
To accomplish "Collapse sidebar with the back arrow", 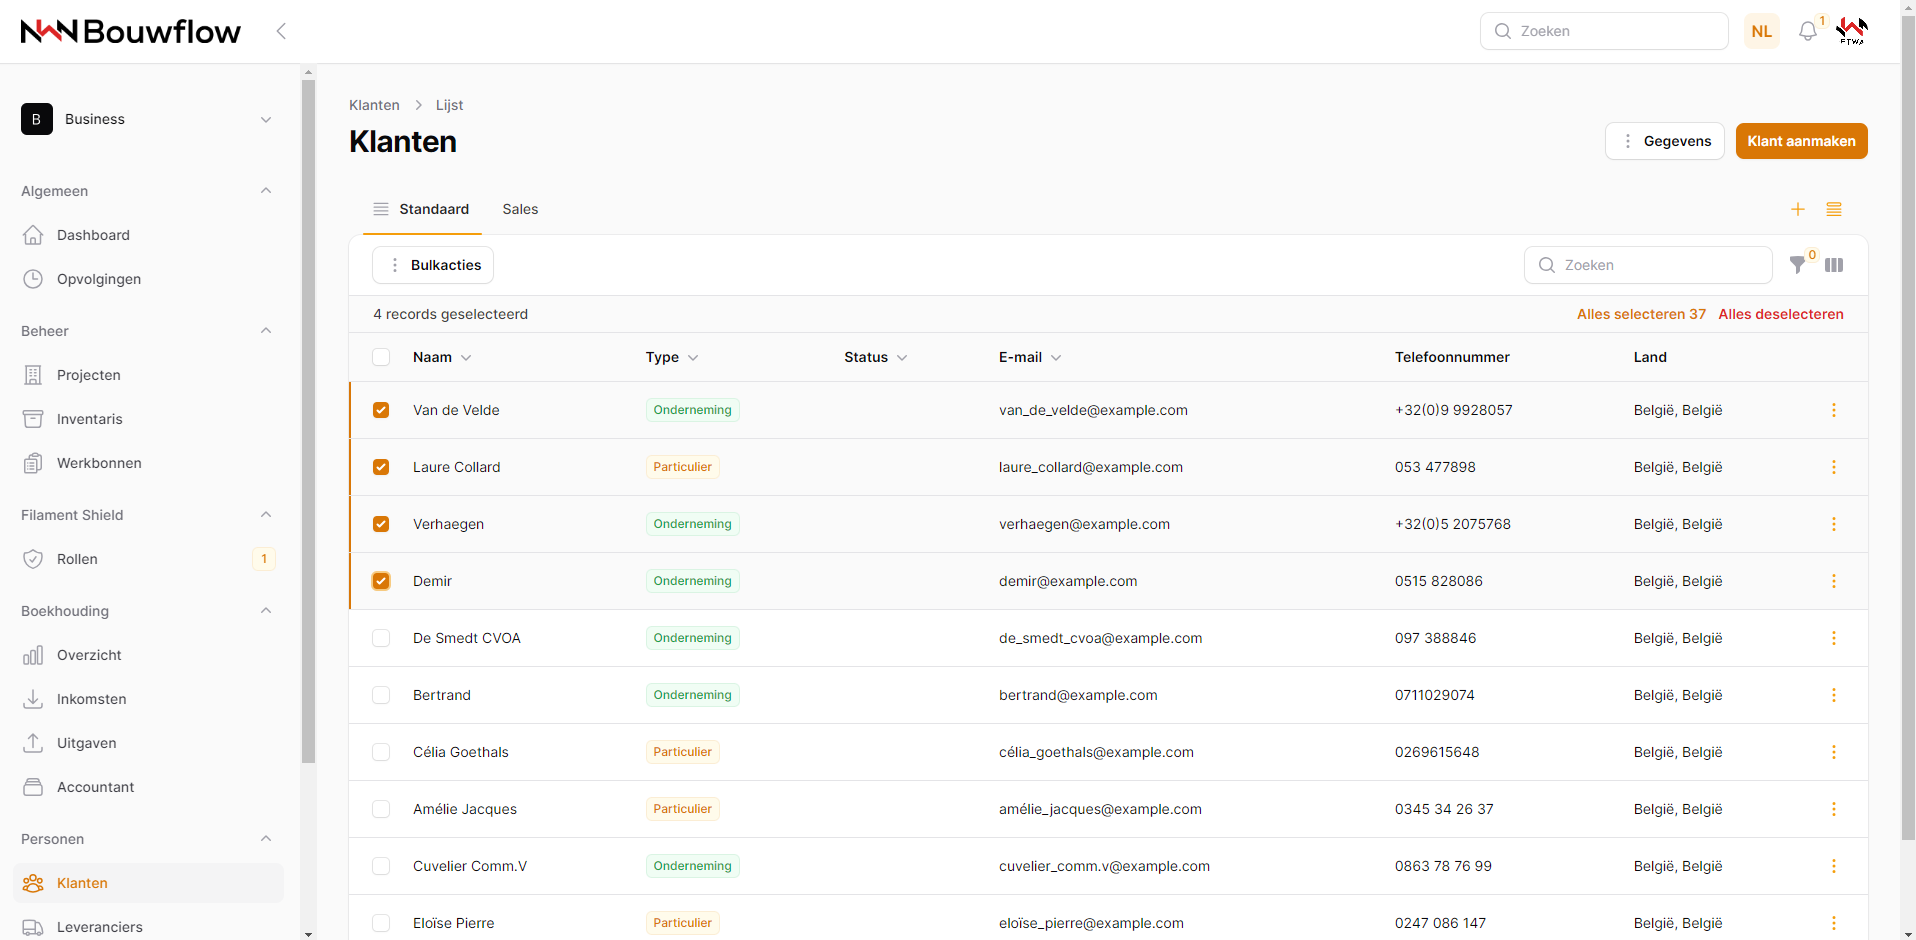I will 281,31.
